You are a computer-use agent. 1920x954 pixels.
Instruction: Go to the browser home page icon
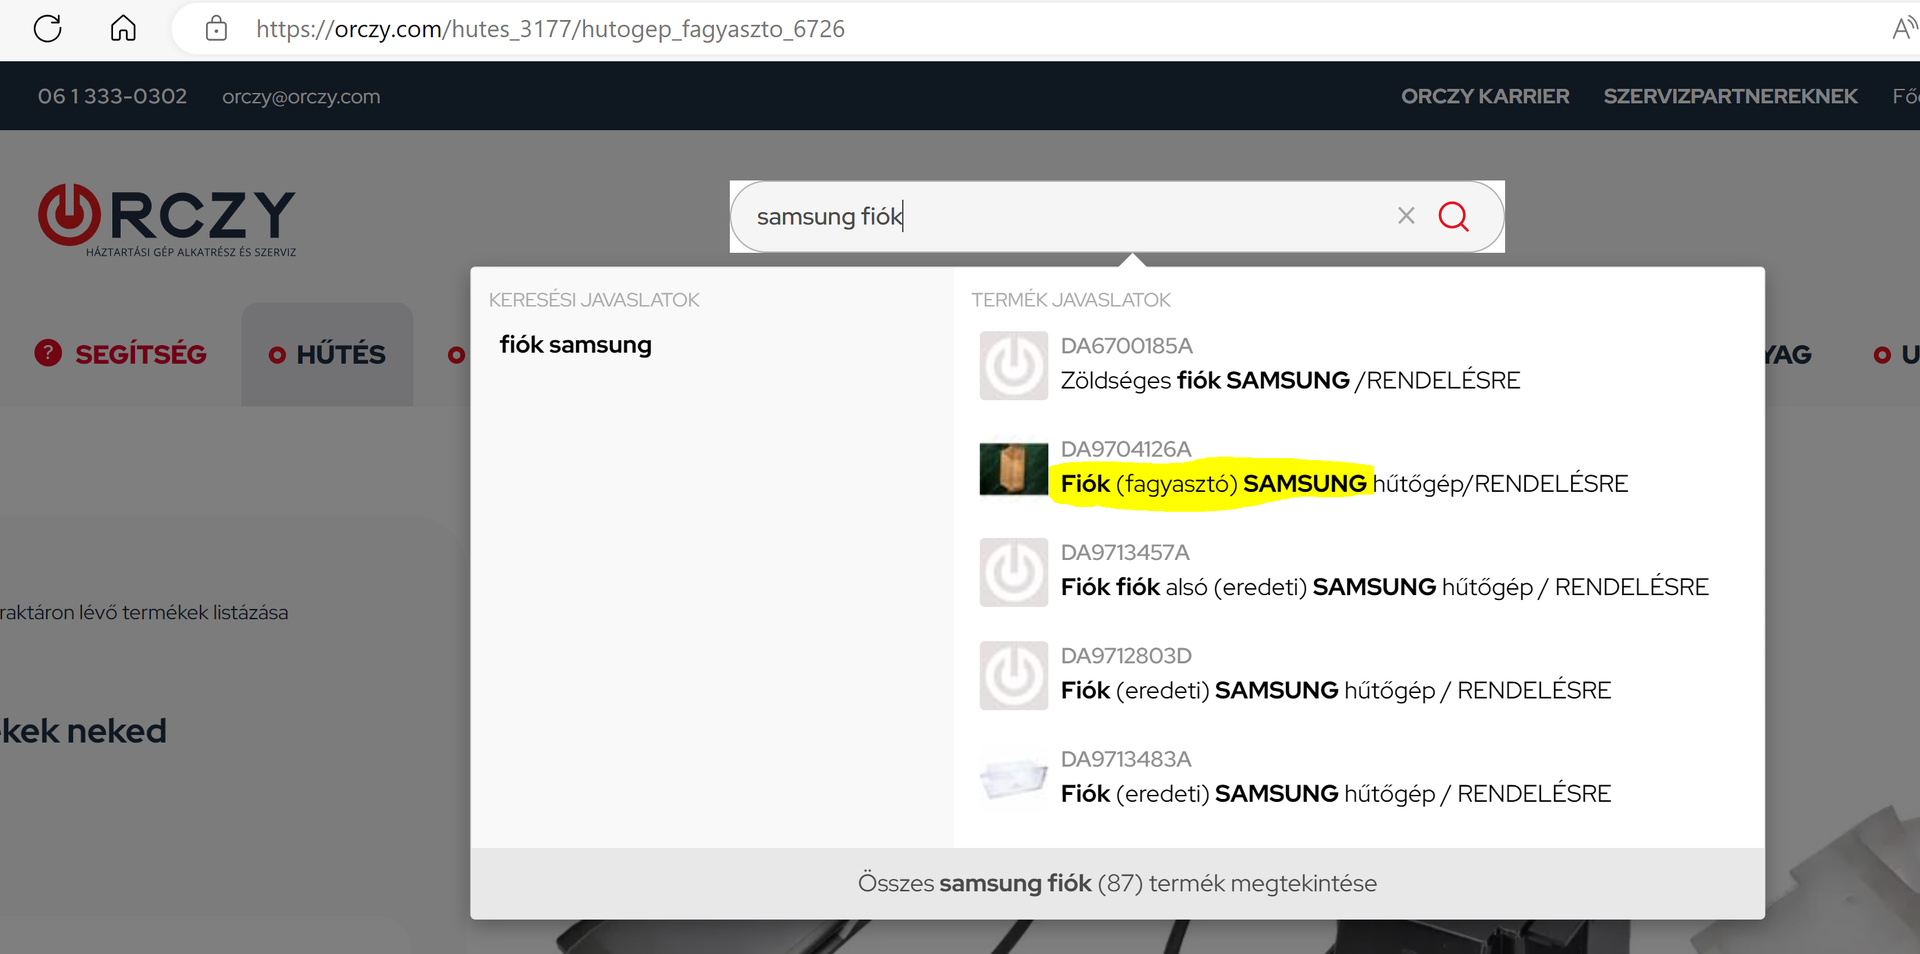(123, 28)
